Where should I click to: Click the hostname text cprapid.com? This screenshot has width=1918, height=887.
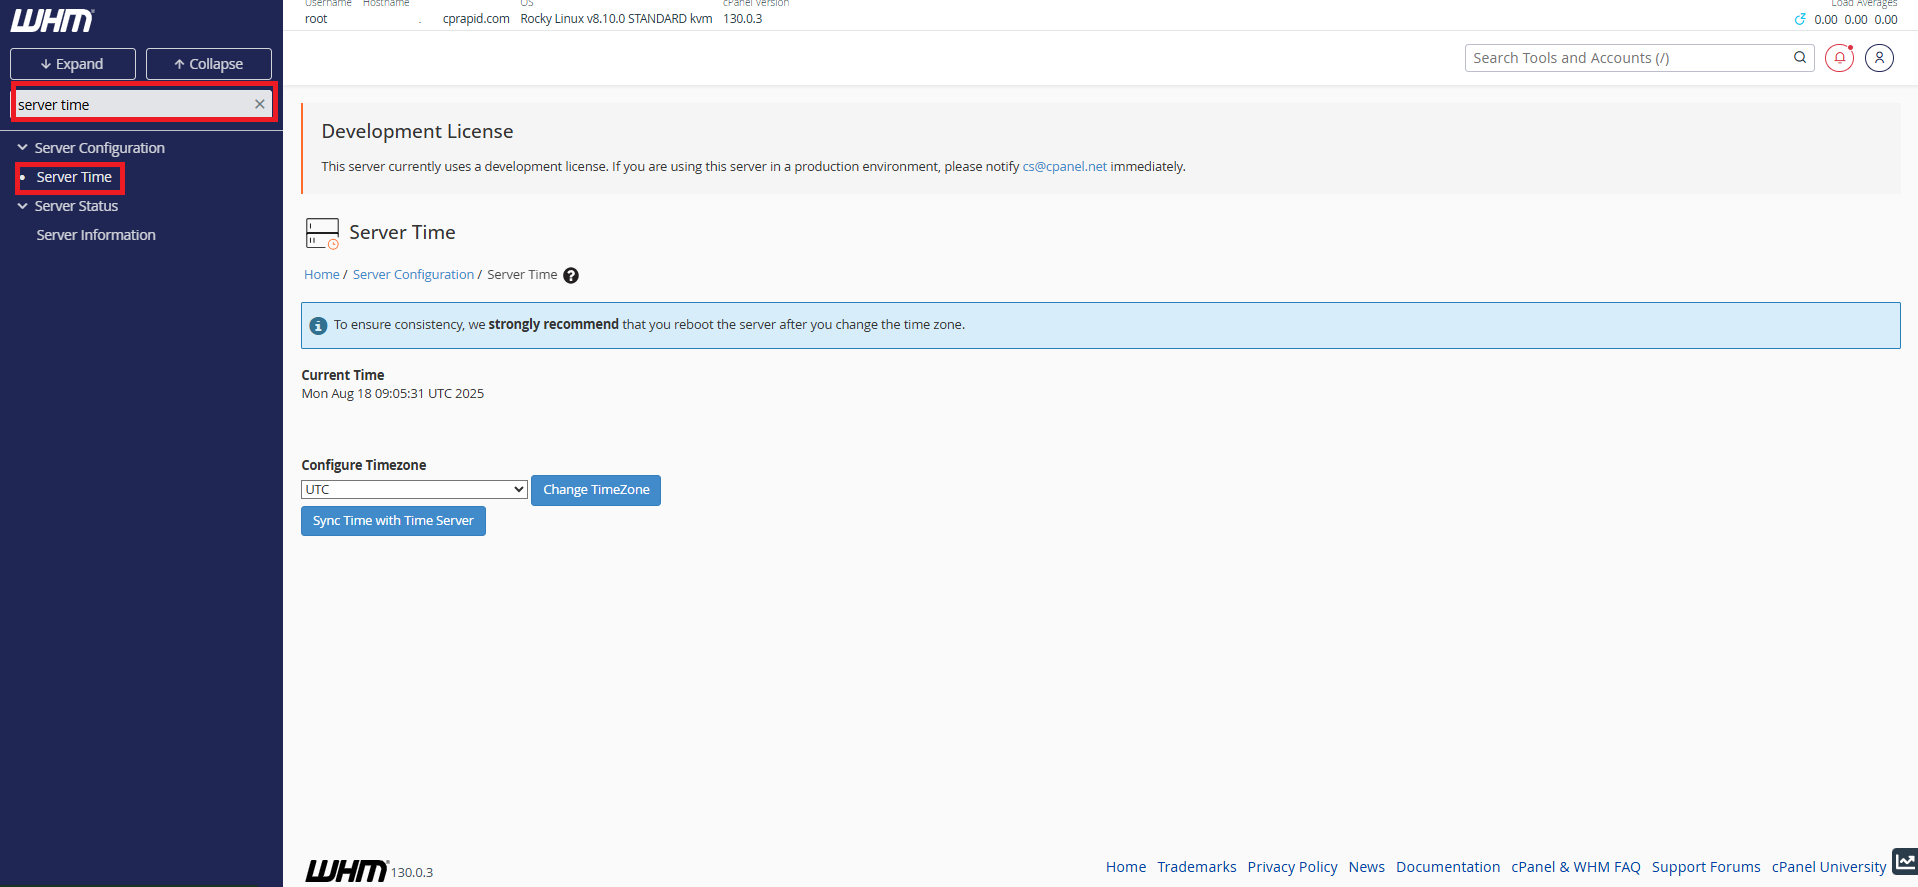click(476, 19)
